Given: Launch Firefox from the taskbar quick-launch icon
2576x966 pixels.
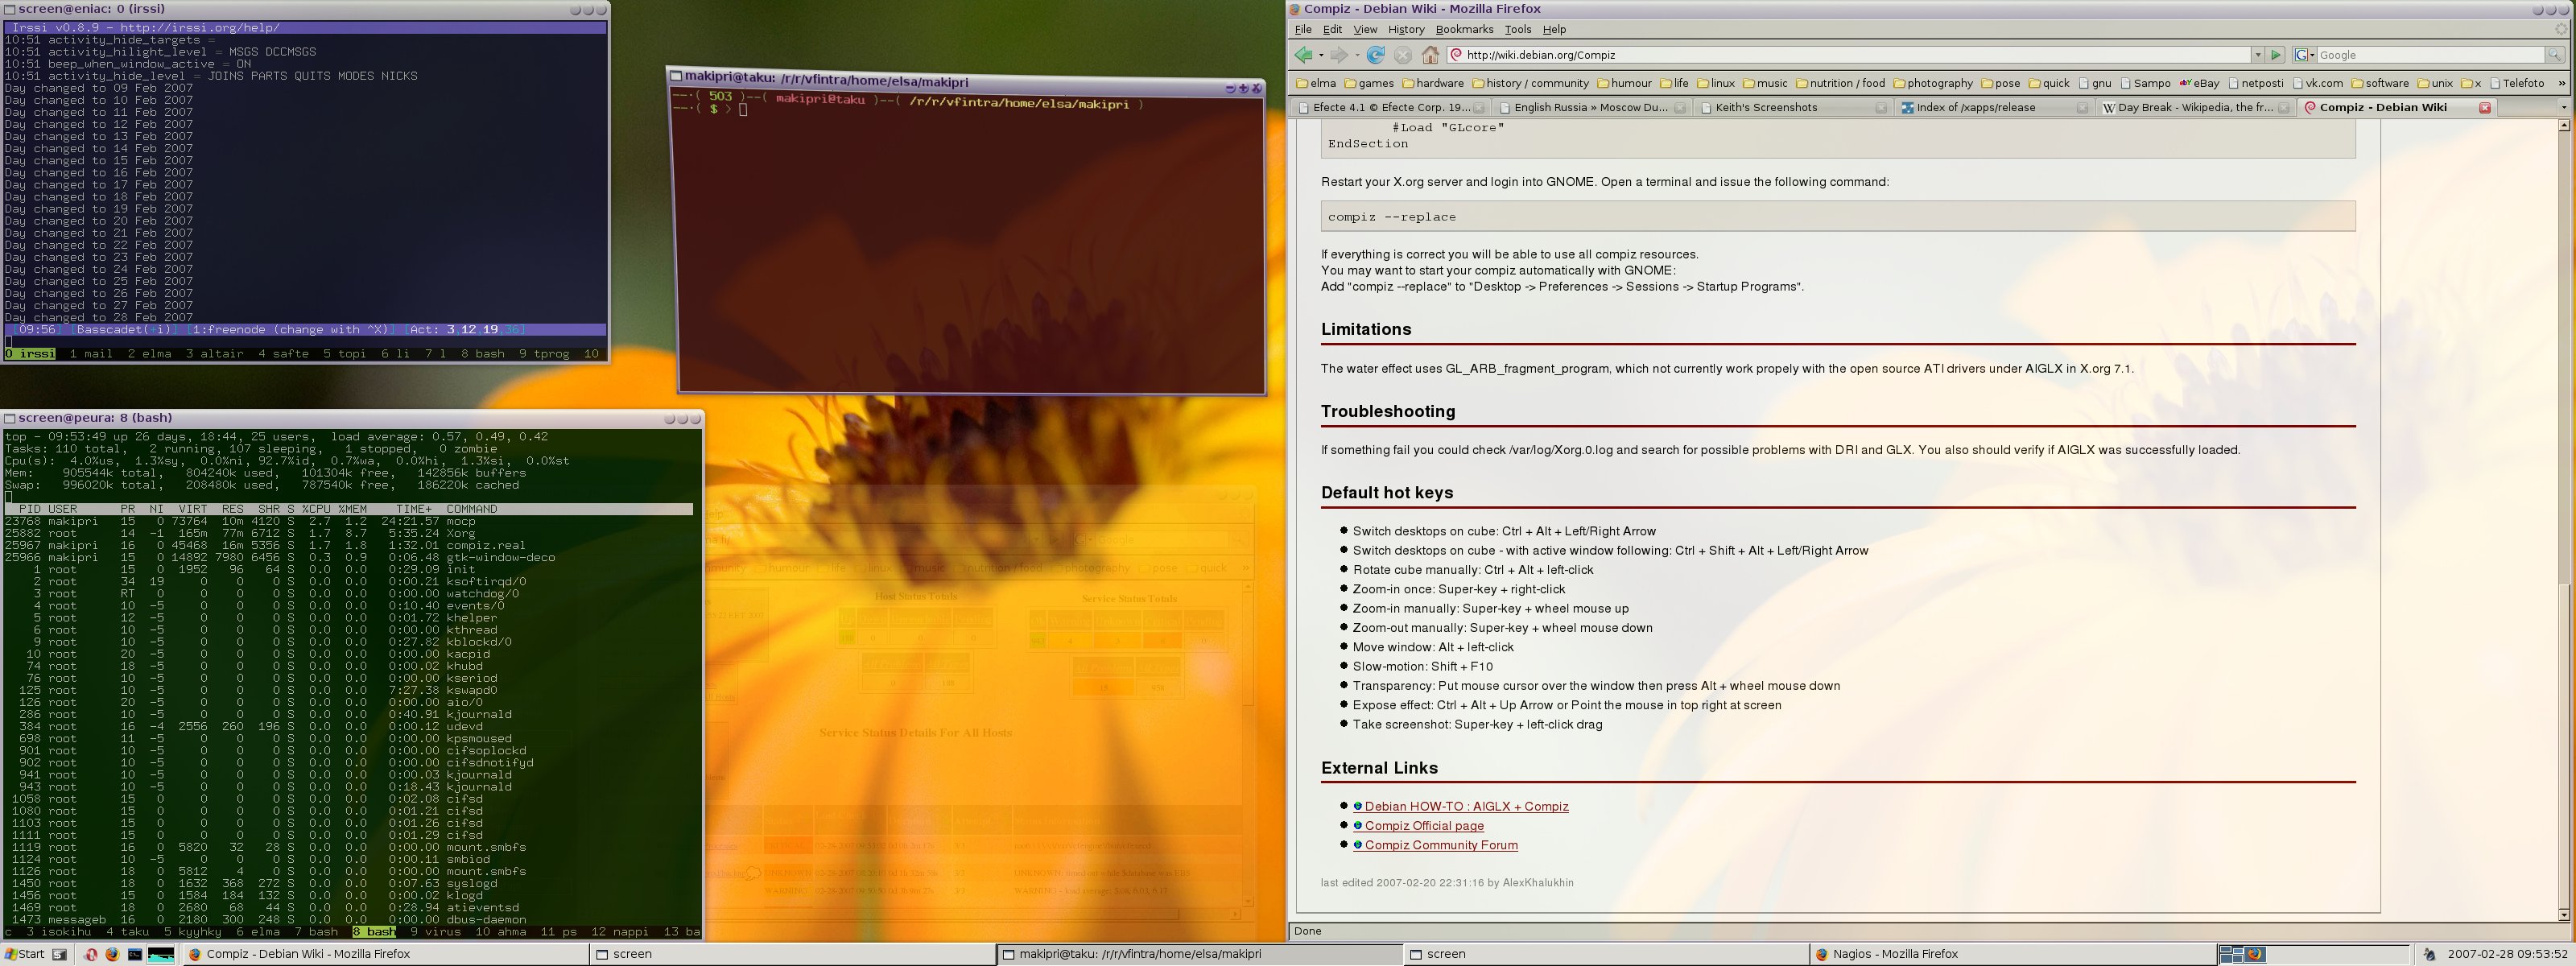Looking at the screenshot, I should 112,954.
